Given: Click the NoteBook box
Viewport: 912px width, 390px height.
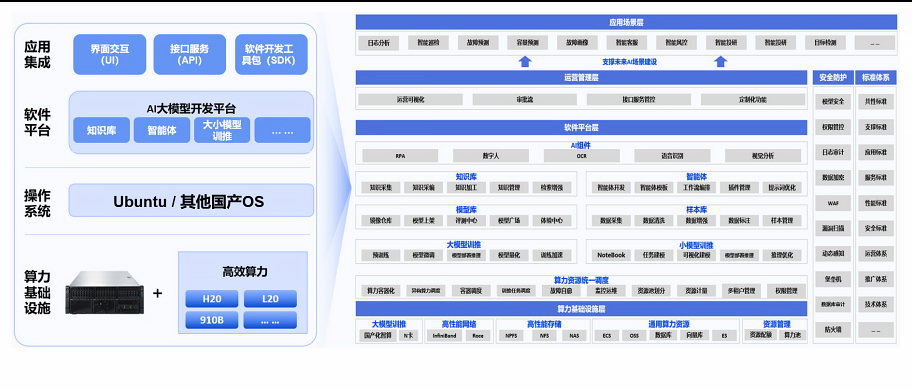Looking at the screenshot, I should click(x=611, y=255).
